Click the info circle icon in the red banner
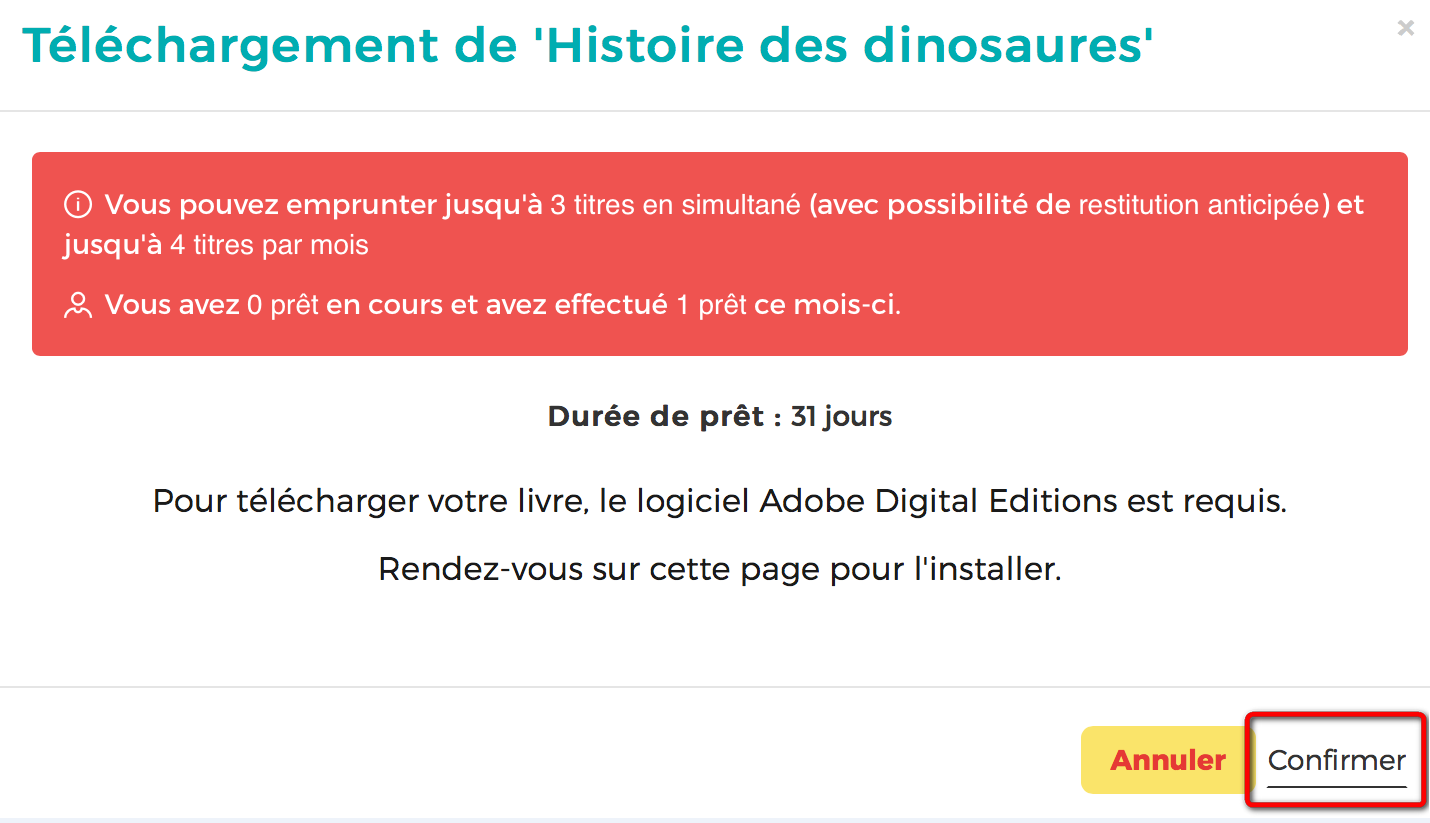Screen dimensions: 1430x823 [77, 206]
